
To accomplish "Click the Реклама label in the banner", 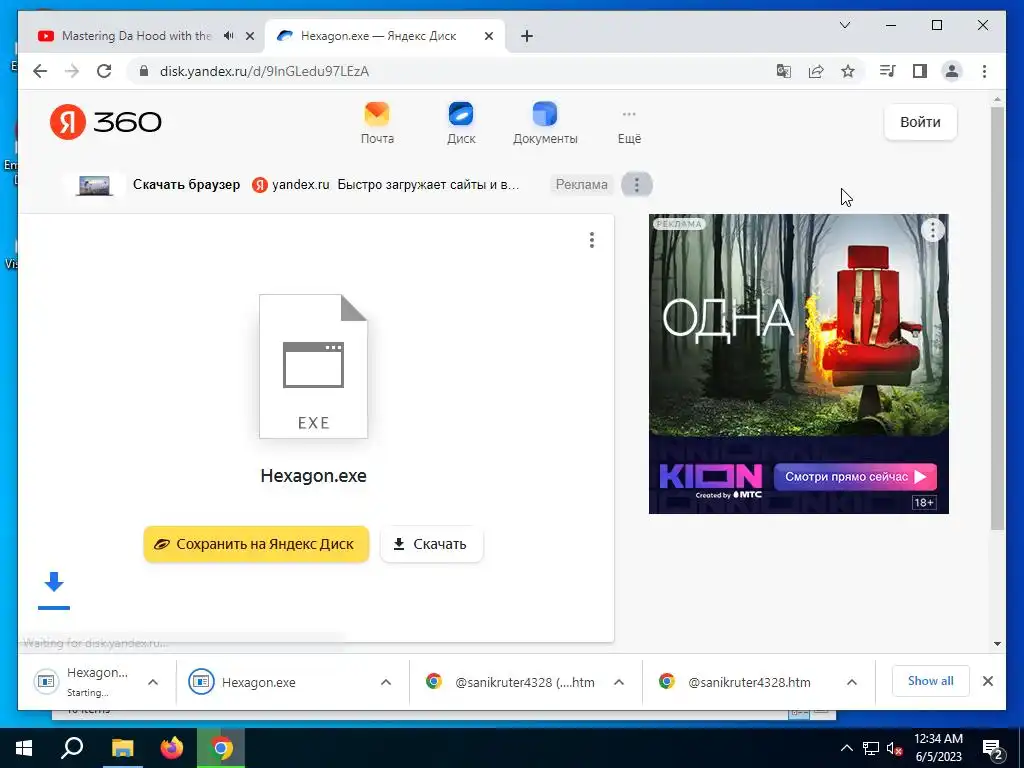I will [x=581, y=185].
